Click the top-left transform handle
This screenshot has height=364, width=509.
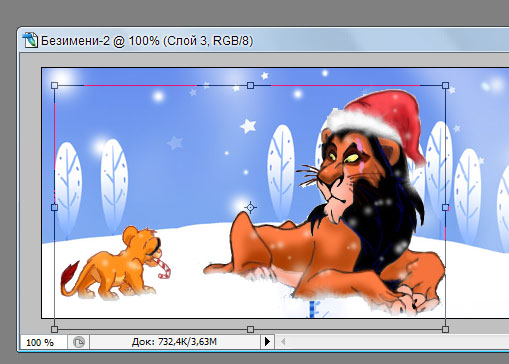point(55,86)
